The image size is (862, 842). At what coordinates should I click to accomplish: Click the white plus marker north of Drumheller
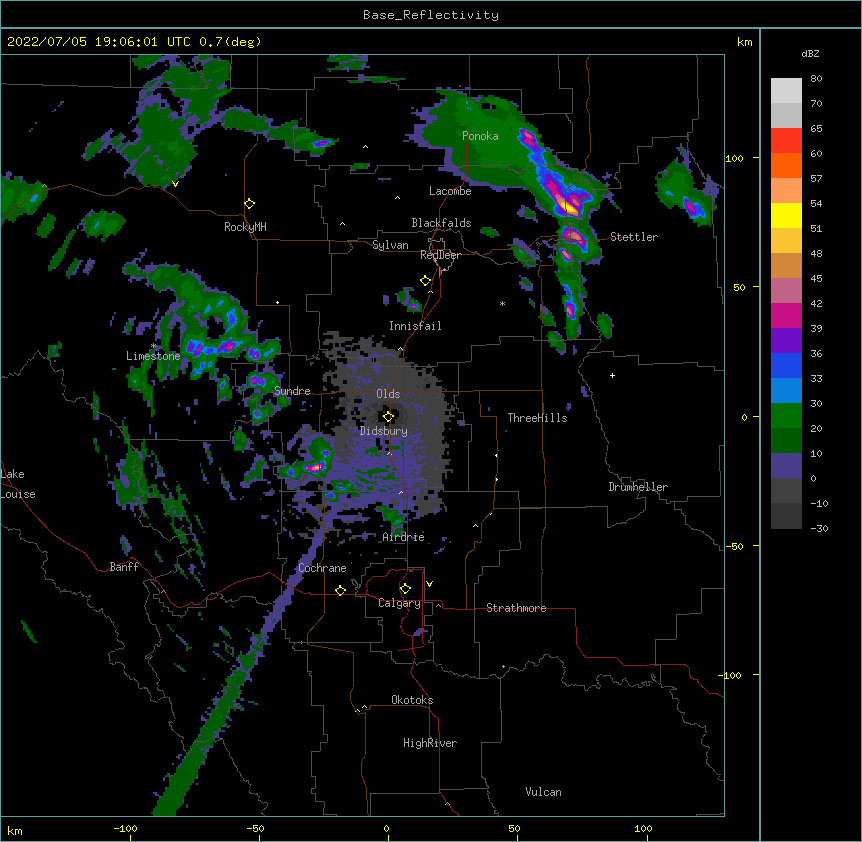(x=612, y=375)
